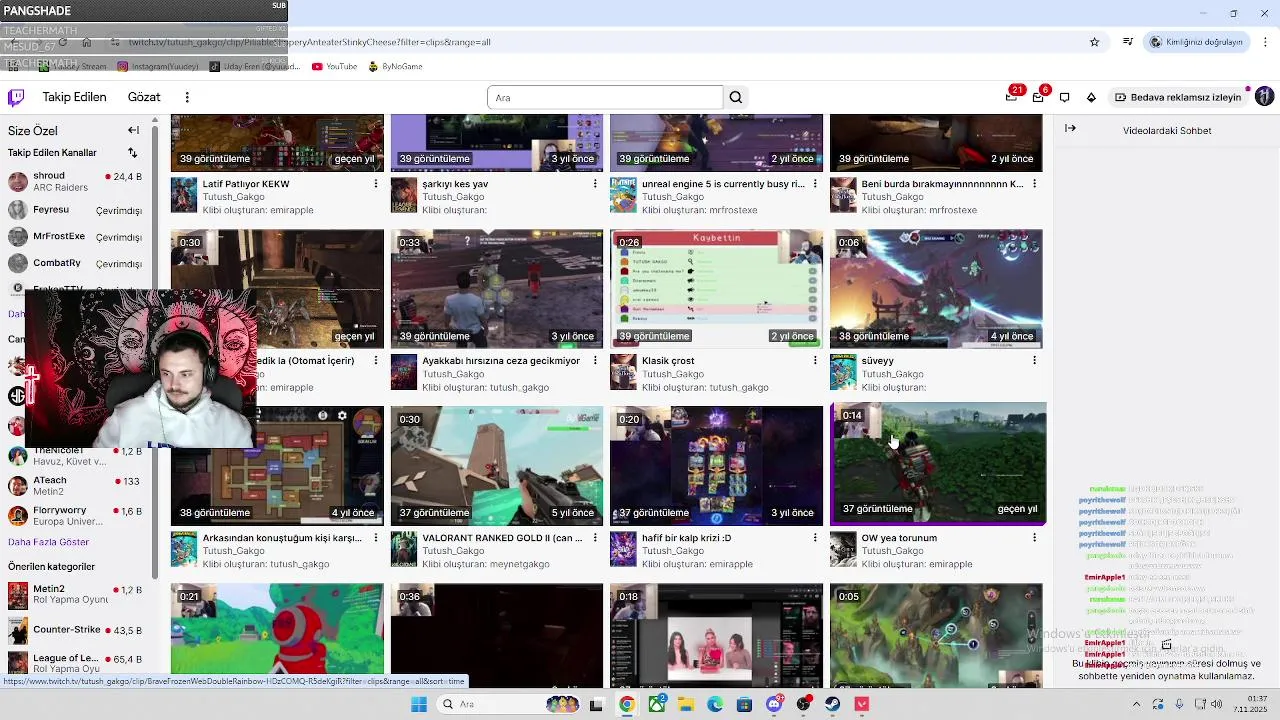Focus the Ara search field
The height and width of the screenshot is (720, 1280).
coord(605,97)
